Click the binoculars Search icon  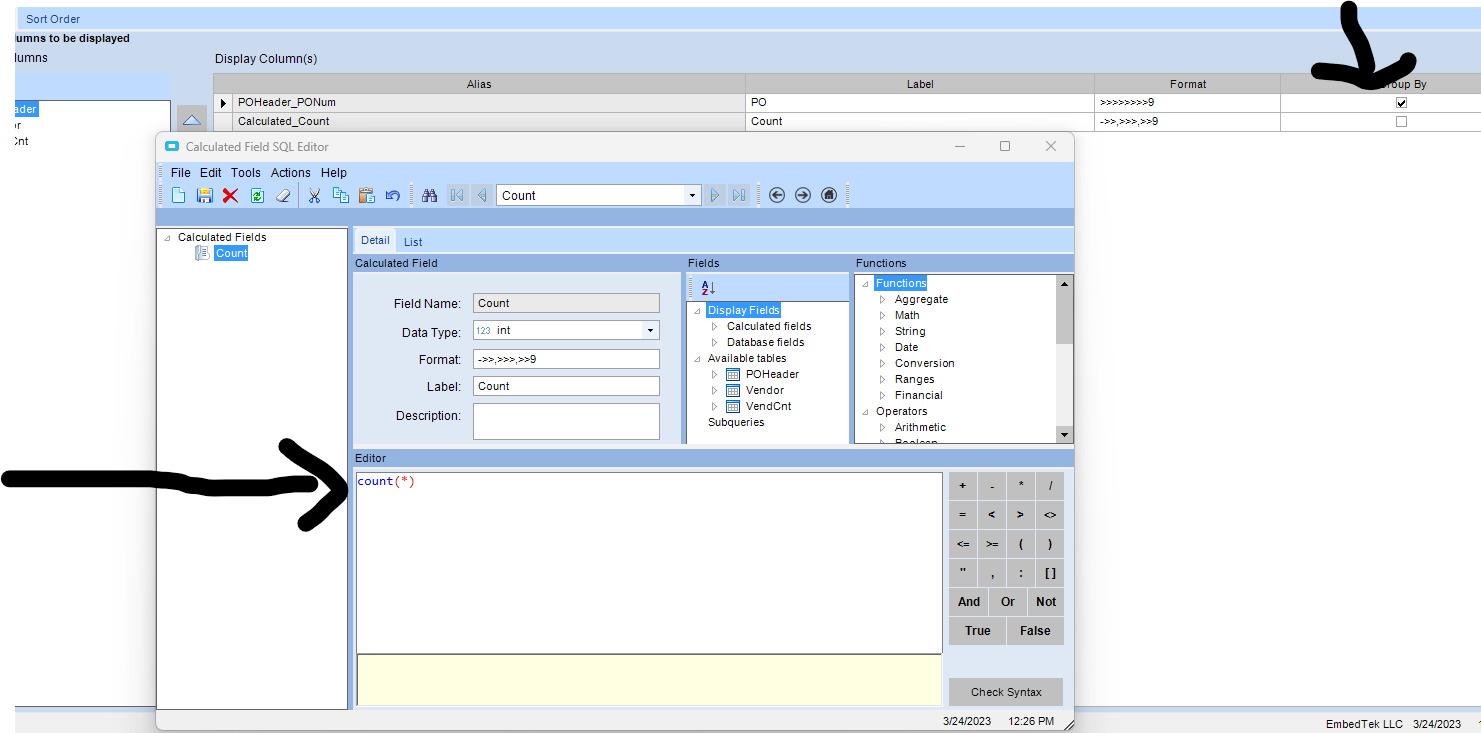(x=430, y=196)
